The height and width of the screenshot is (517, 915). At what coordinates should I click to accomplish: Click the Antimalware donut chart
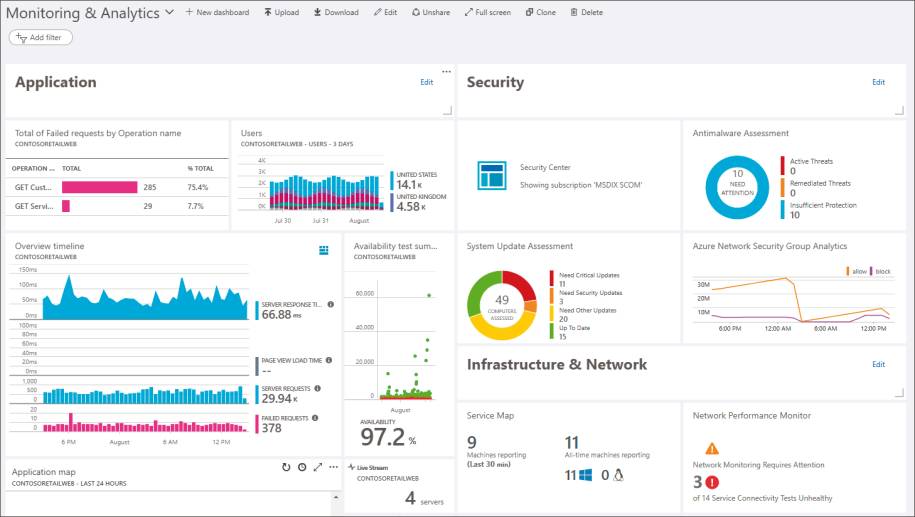(737, 187)
